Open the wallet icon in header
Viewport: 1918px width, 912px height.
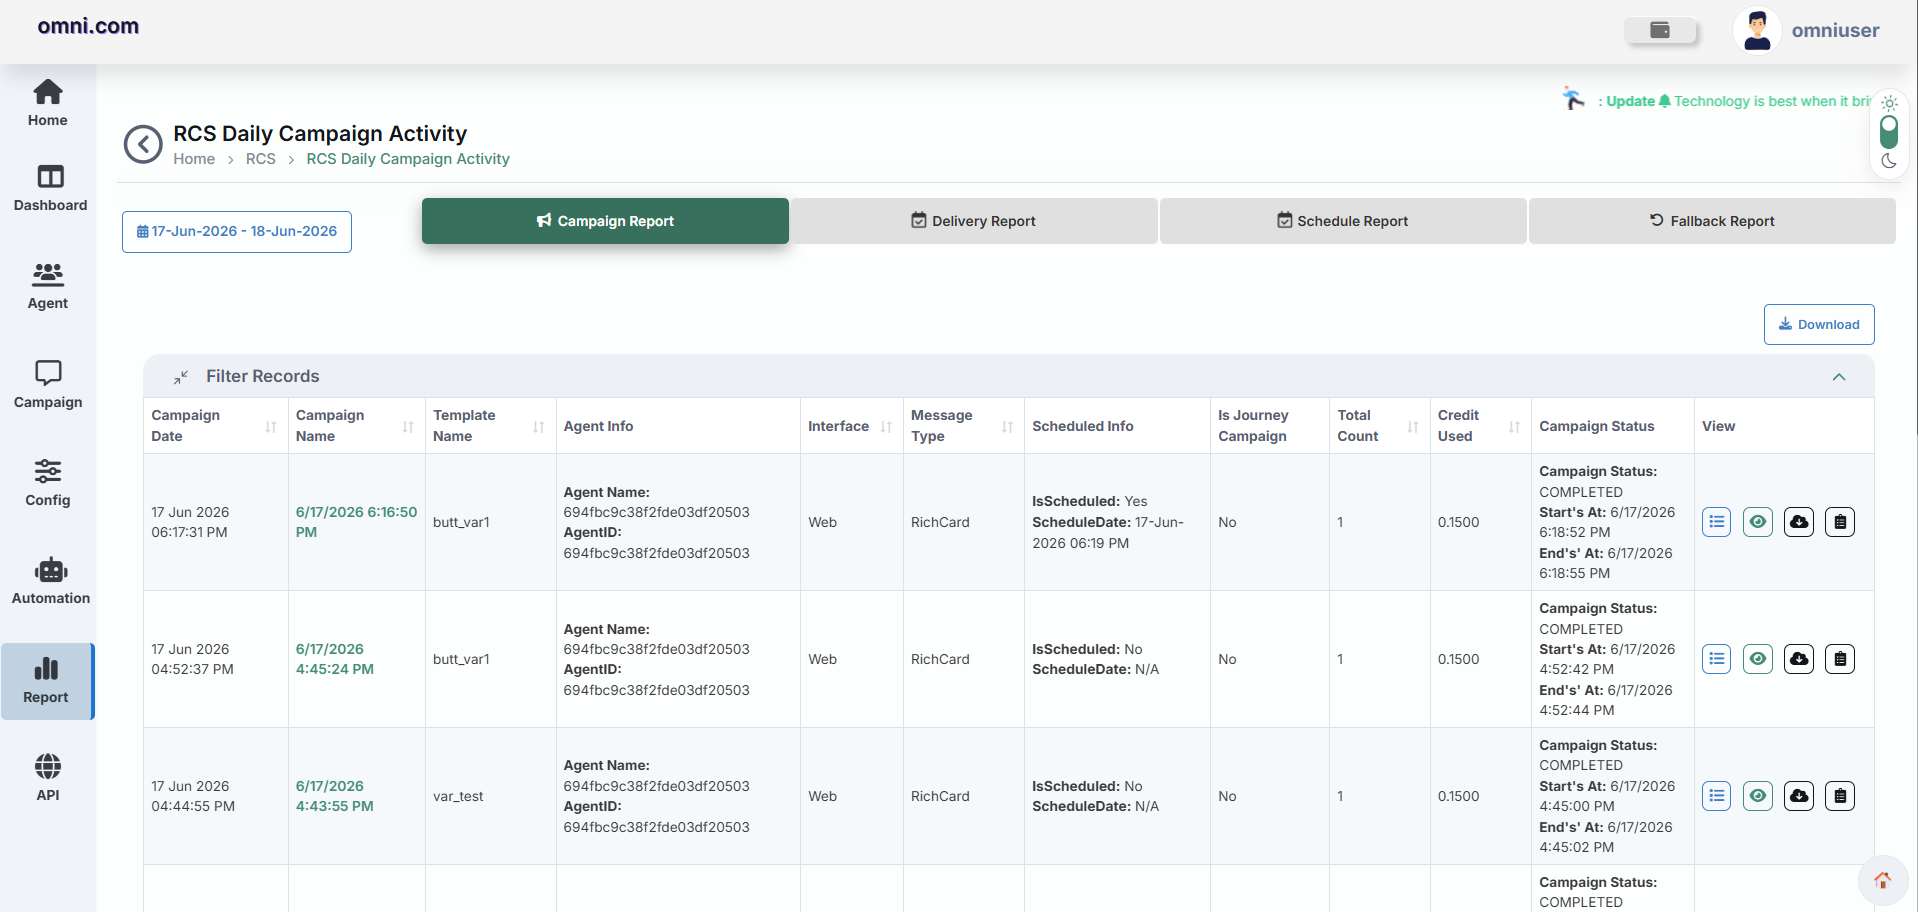pyautogui.click(x=1660, y=30)
